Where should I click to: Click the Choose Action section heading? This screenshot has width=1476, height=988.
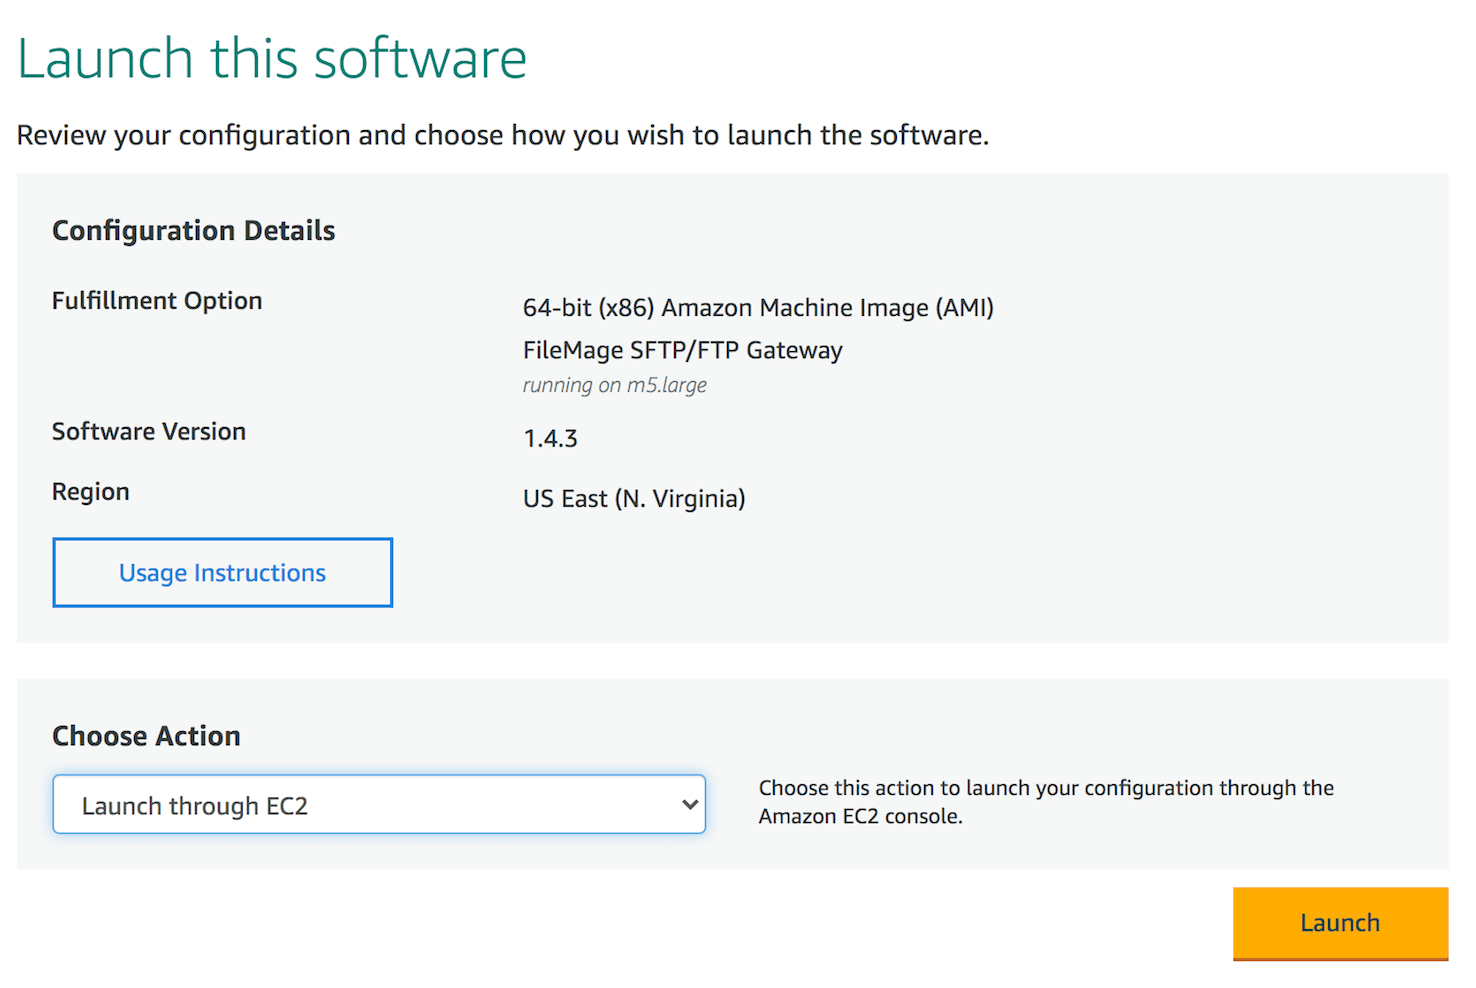tap(146, 736)
